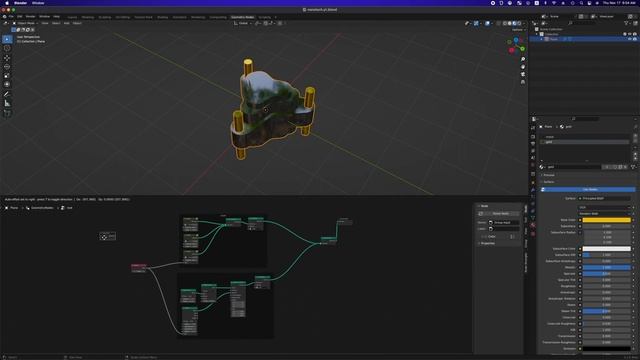Open the Random Walk subsurface method dropdown
Viewport: 640px width, 360px height.
pos(604,213)
